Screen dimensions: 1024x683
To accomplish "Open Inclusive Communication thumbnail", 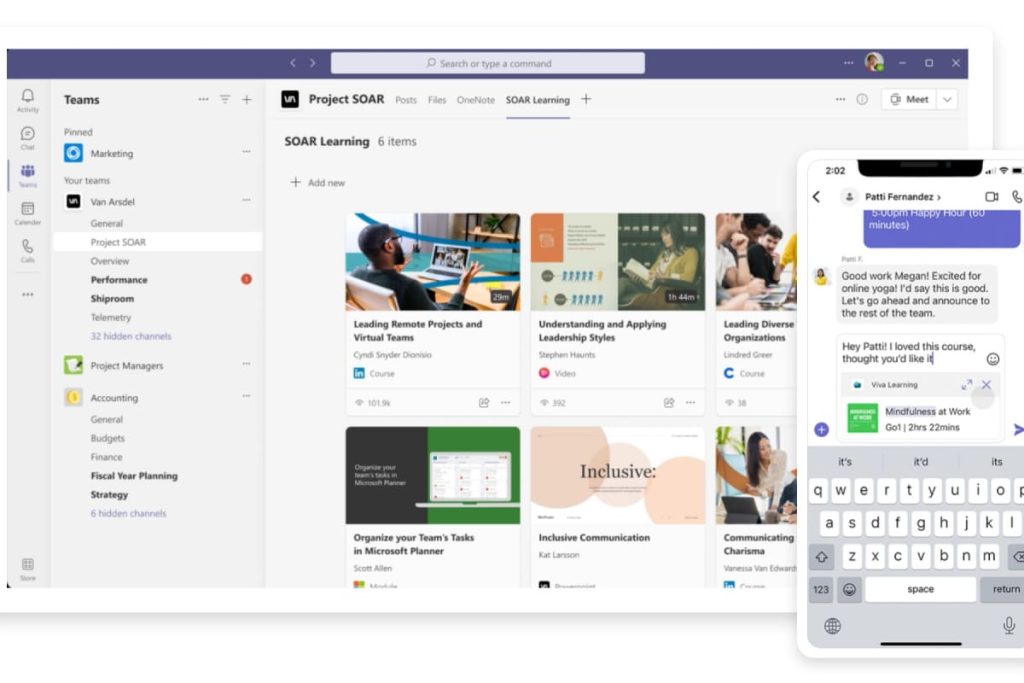I will [x=618, y=475].
